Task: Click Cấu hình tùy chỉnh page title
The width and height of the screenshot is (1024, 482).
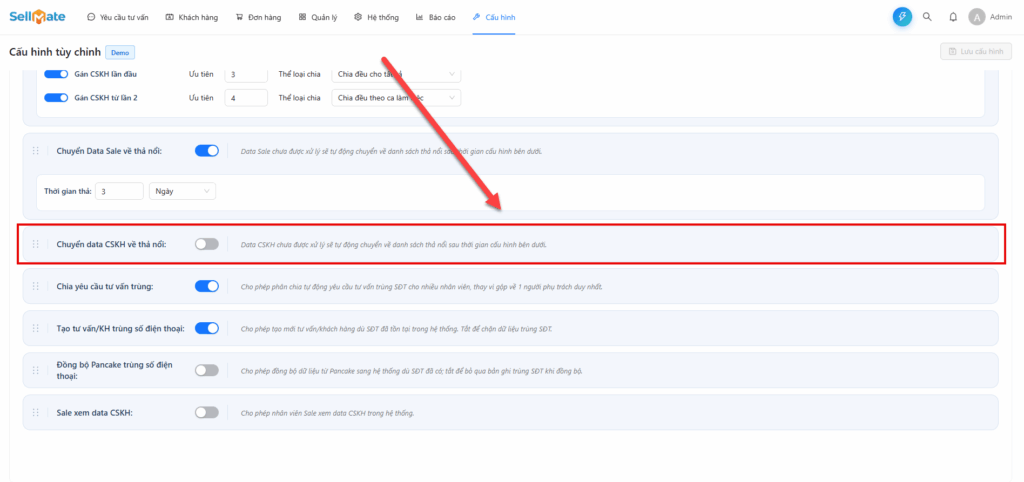Action: (x=55, y=52)
